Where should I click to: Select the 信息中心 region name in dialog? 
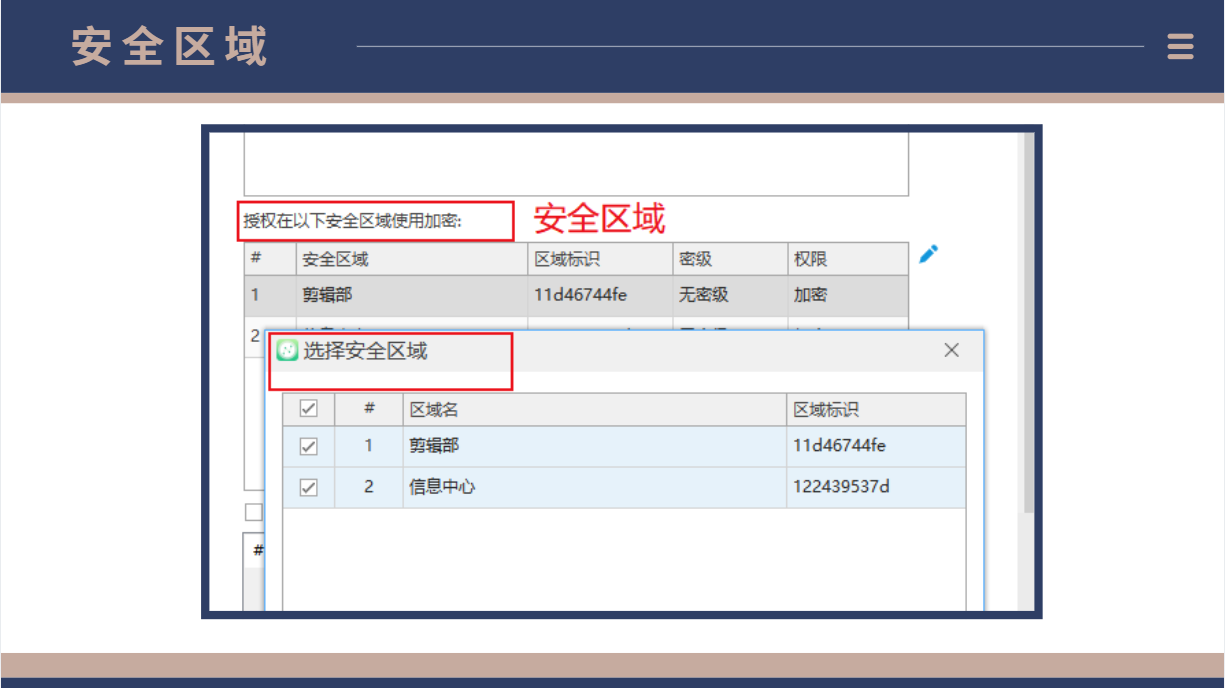[442, 488]
